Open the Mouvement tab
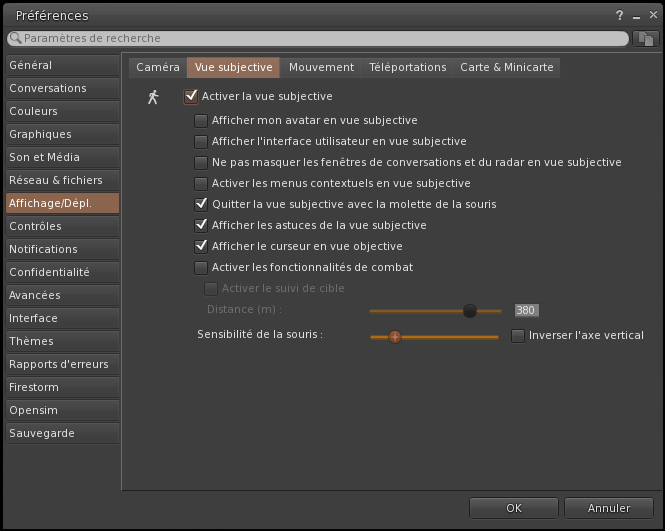The height and width of the screenshot is (531, 665). tap(321, 67)
